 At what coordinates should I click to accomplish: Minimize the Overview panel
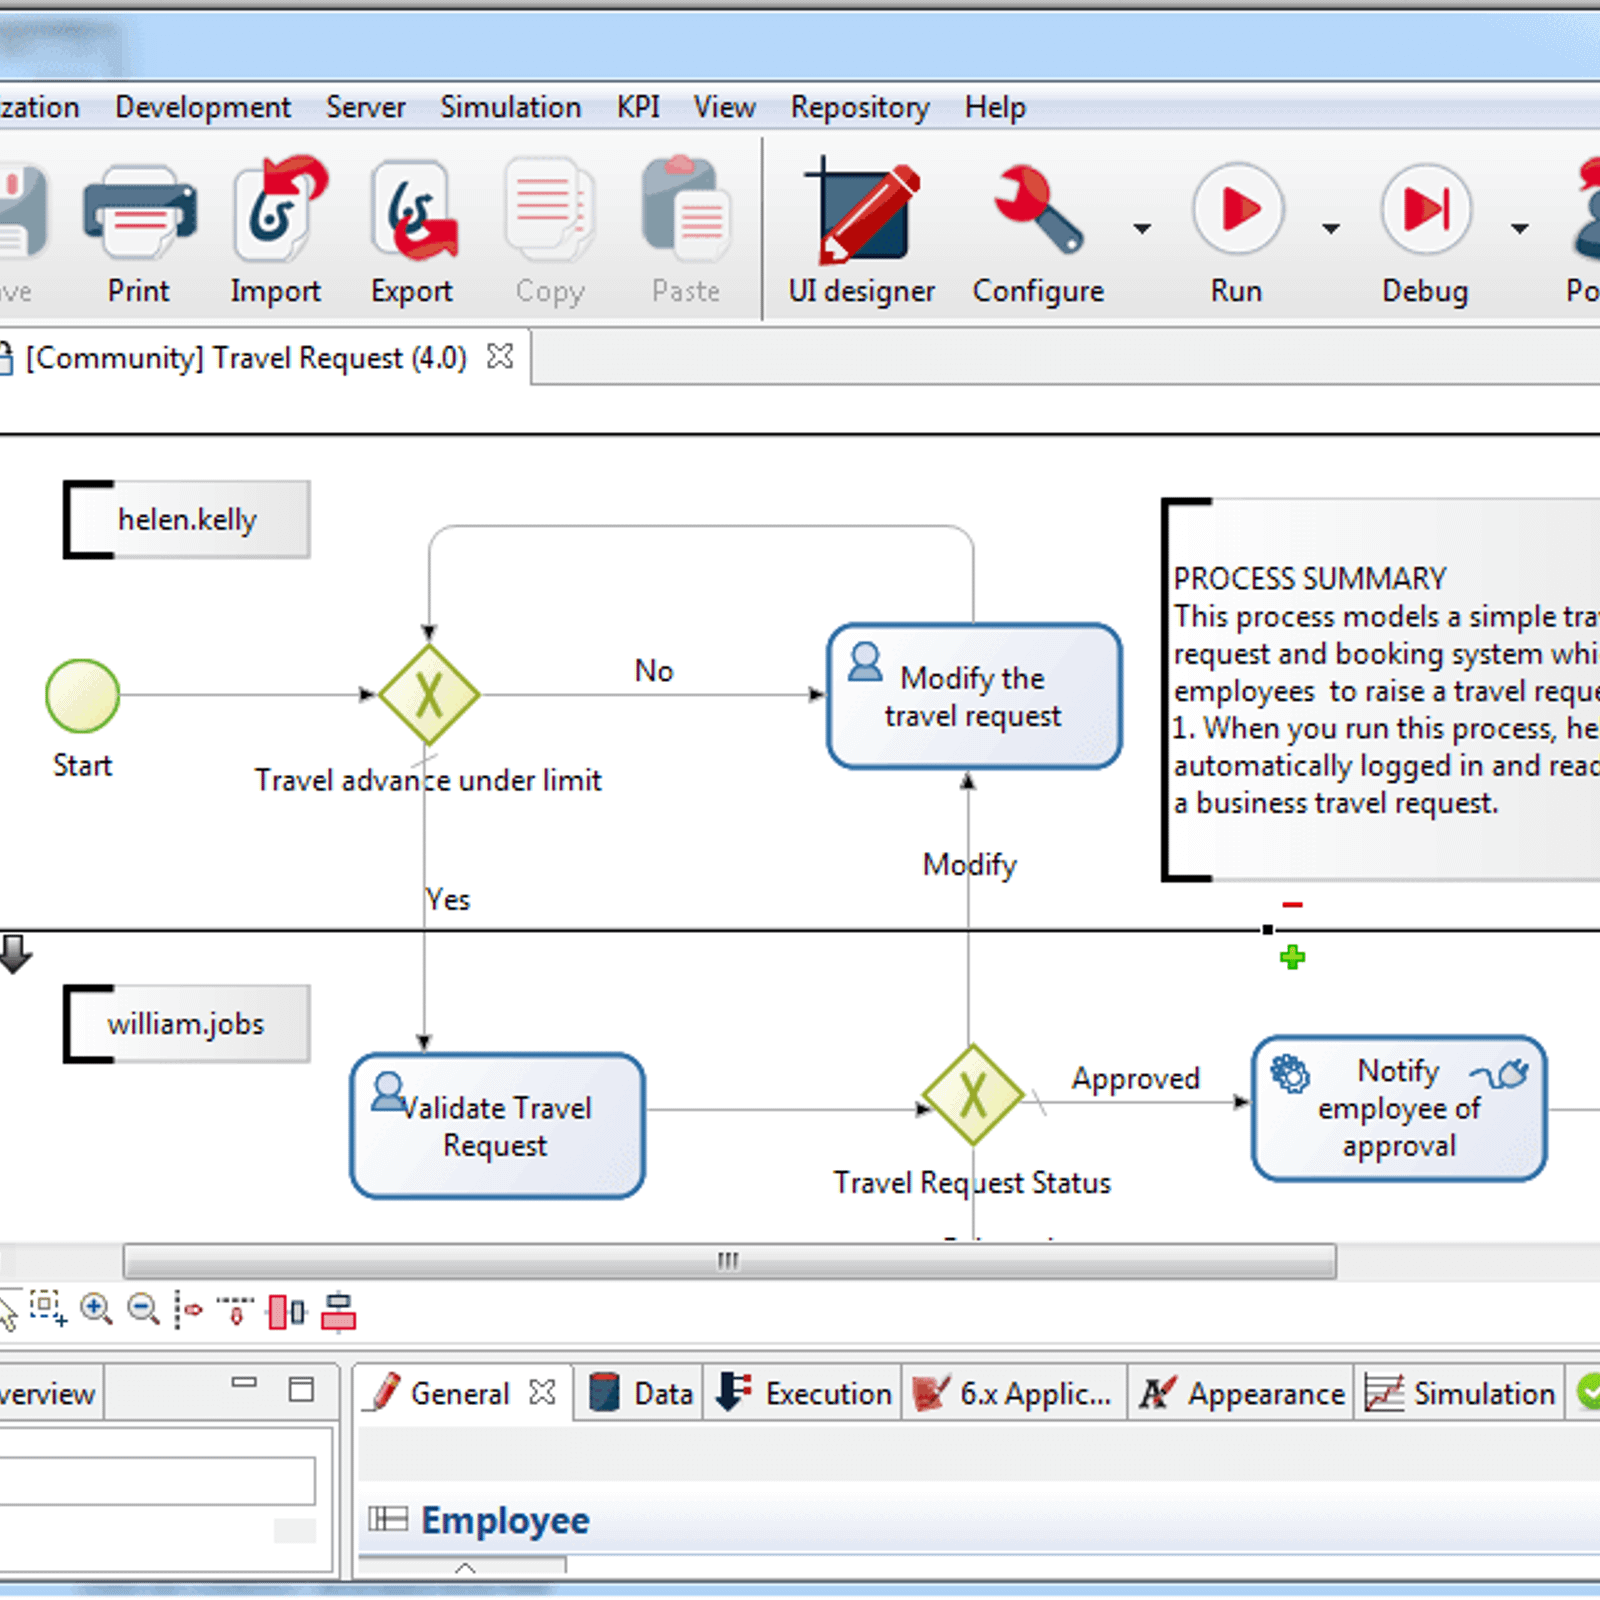244,1383
